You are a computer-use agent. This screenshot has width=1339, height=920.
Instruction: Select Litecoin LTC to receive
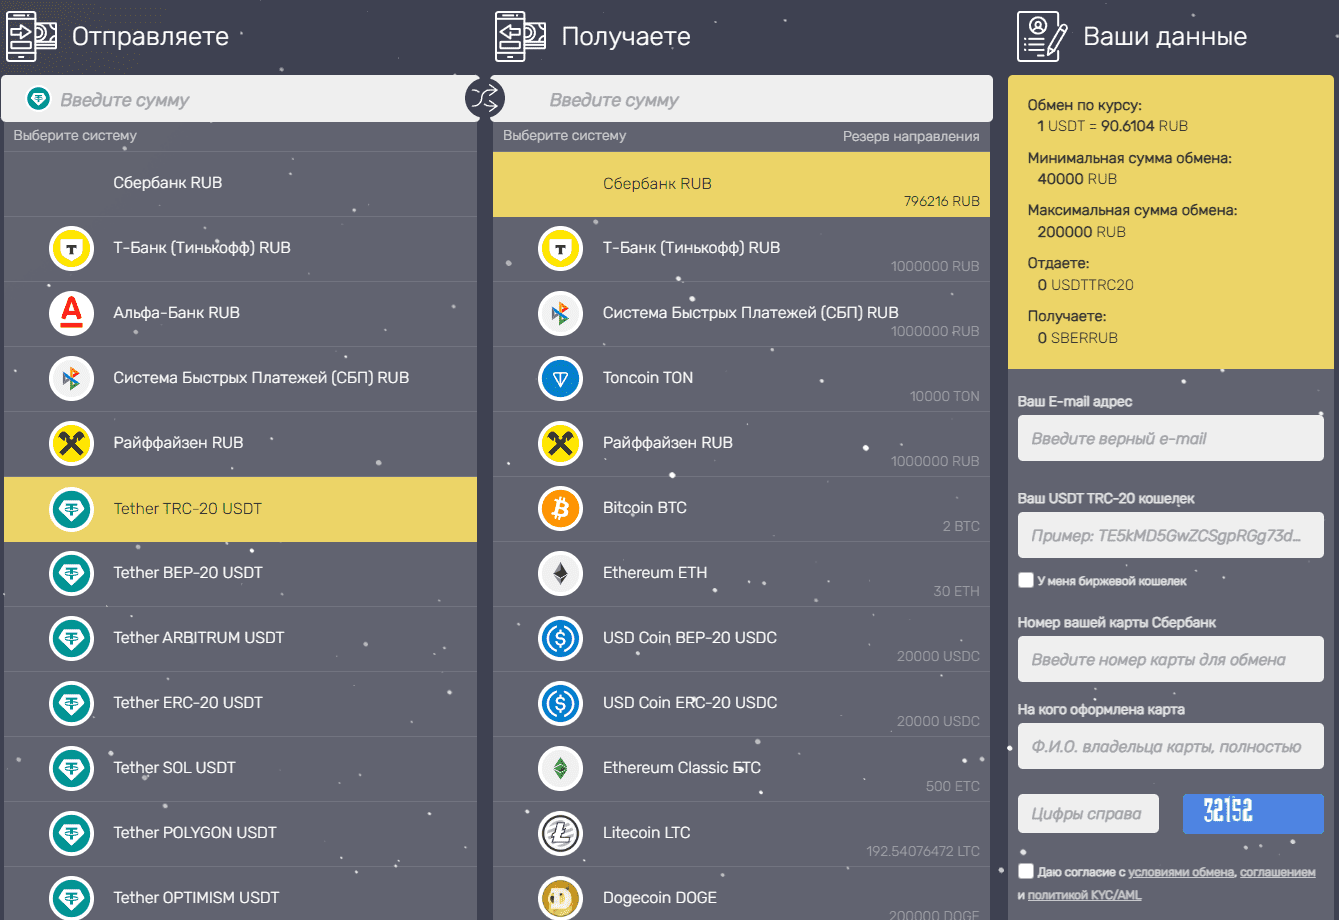[741, 834]
